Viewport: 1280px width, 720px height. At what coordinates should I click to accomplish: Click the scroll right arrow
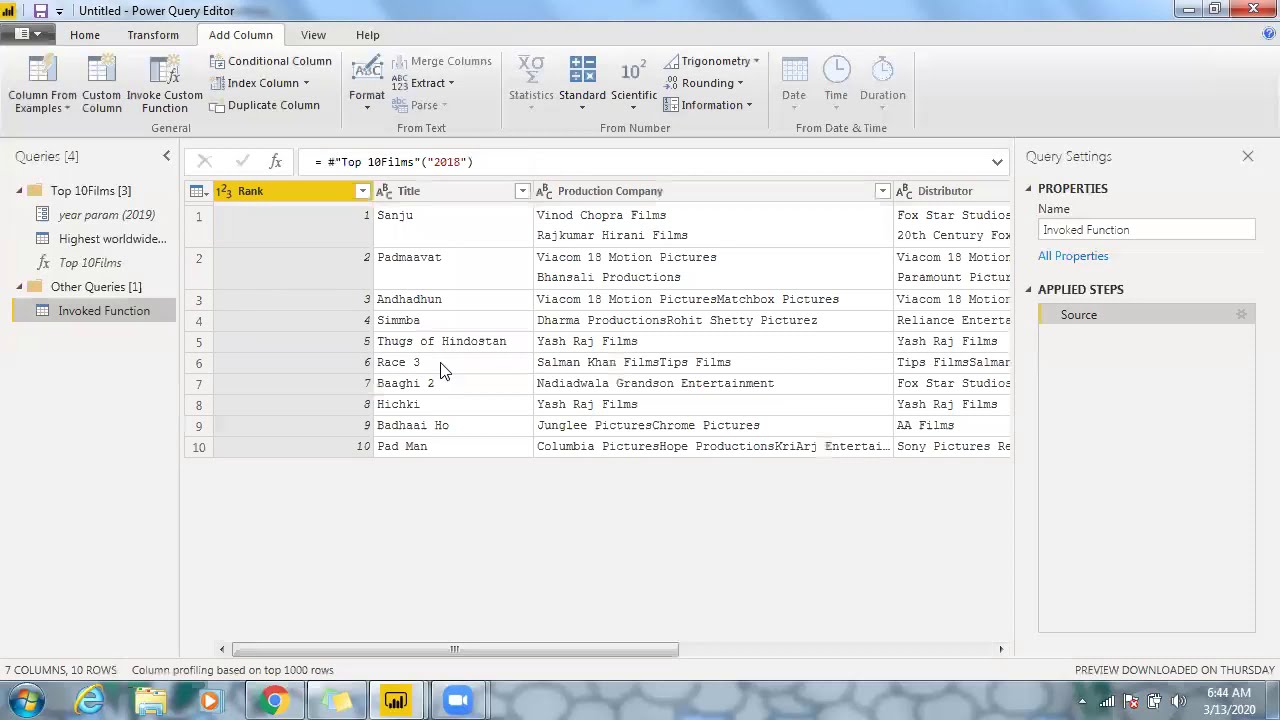tap(1001, 650)
